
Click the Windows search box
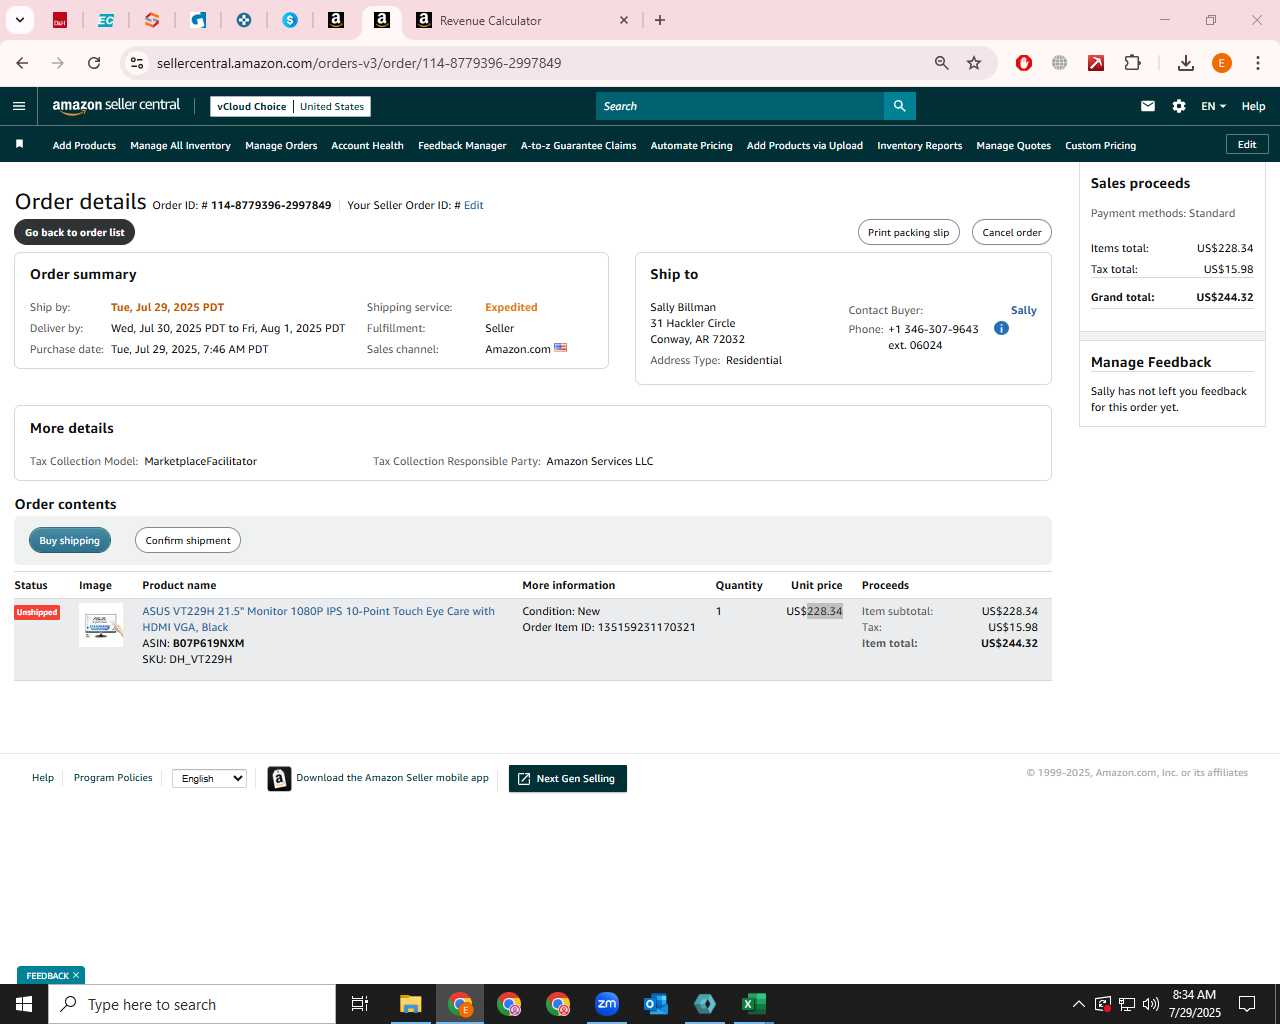coord(192,1004)
